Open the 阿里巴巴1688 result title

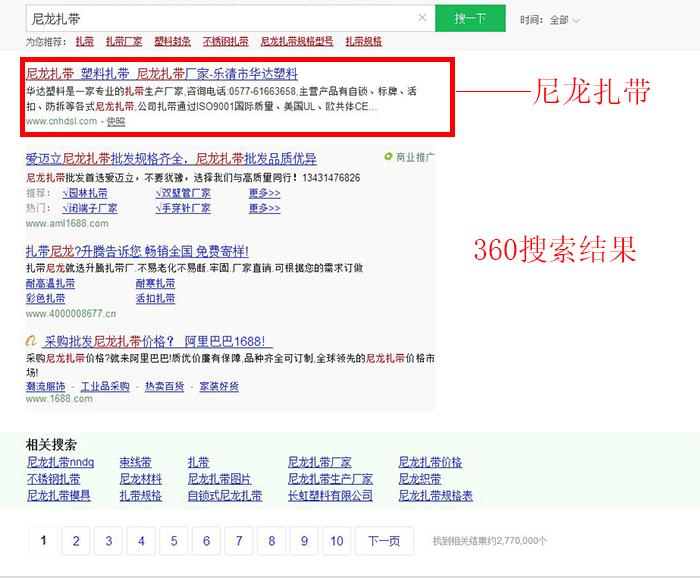158,342
